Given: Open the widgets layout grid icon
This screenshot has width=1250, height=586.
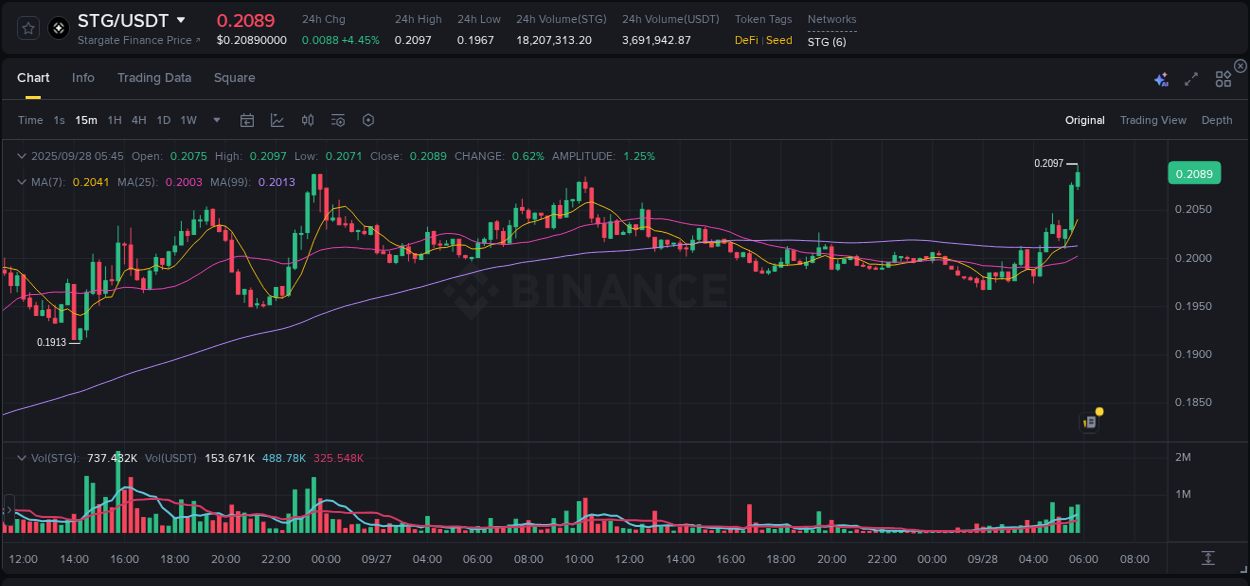Looking at the screenshot, I should tap(1223, 78).
